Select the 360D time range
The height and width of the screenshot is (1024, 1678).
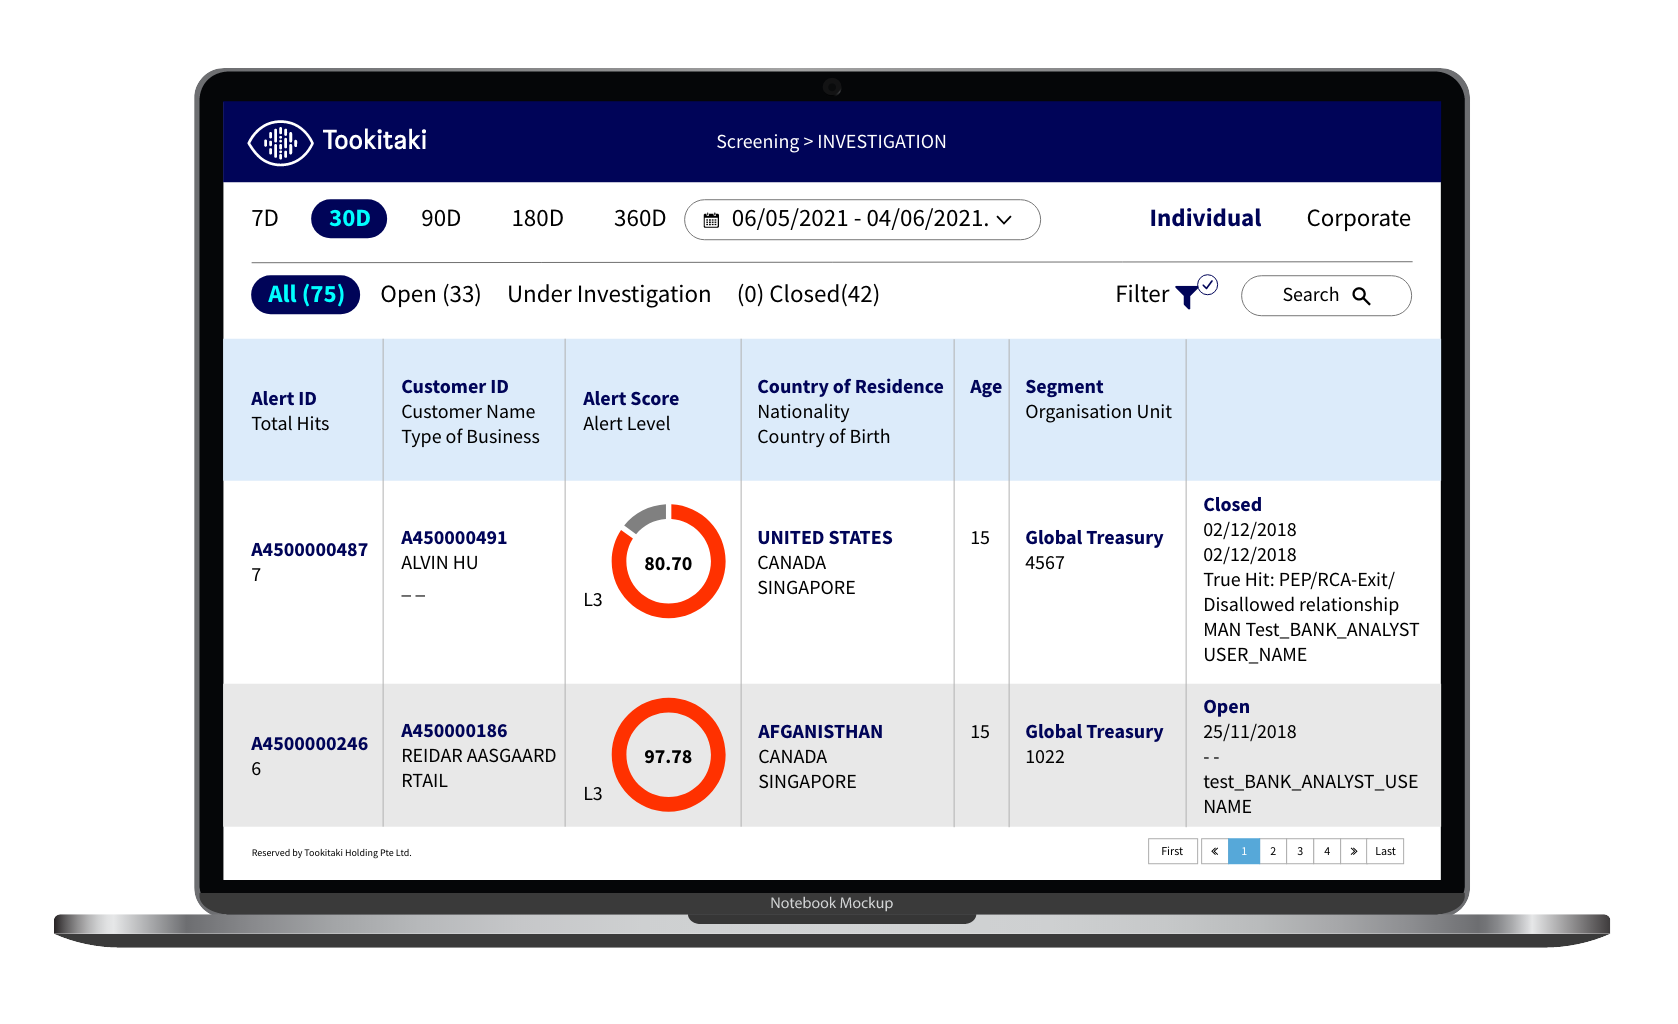[640, 218]
